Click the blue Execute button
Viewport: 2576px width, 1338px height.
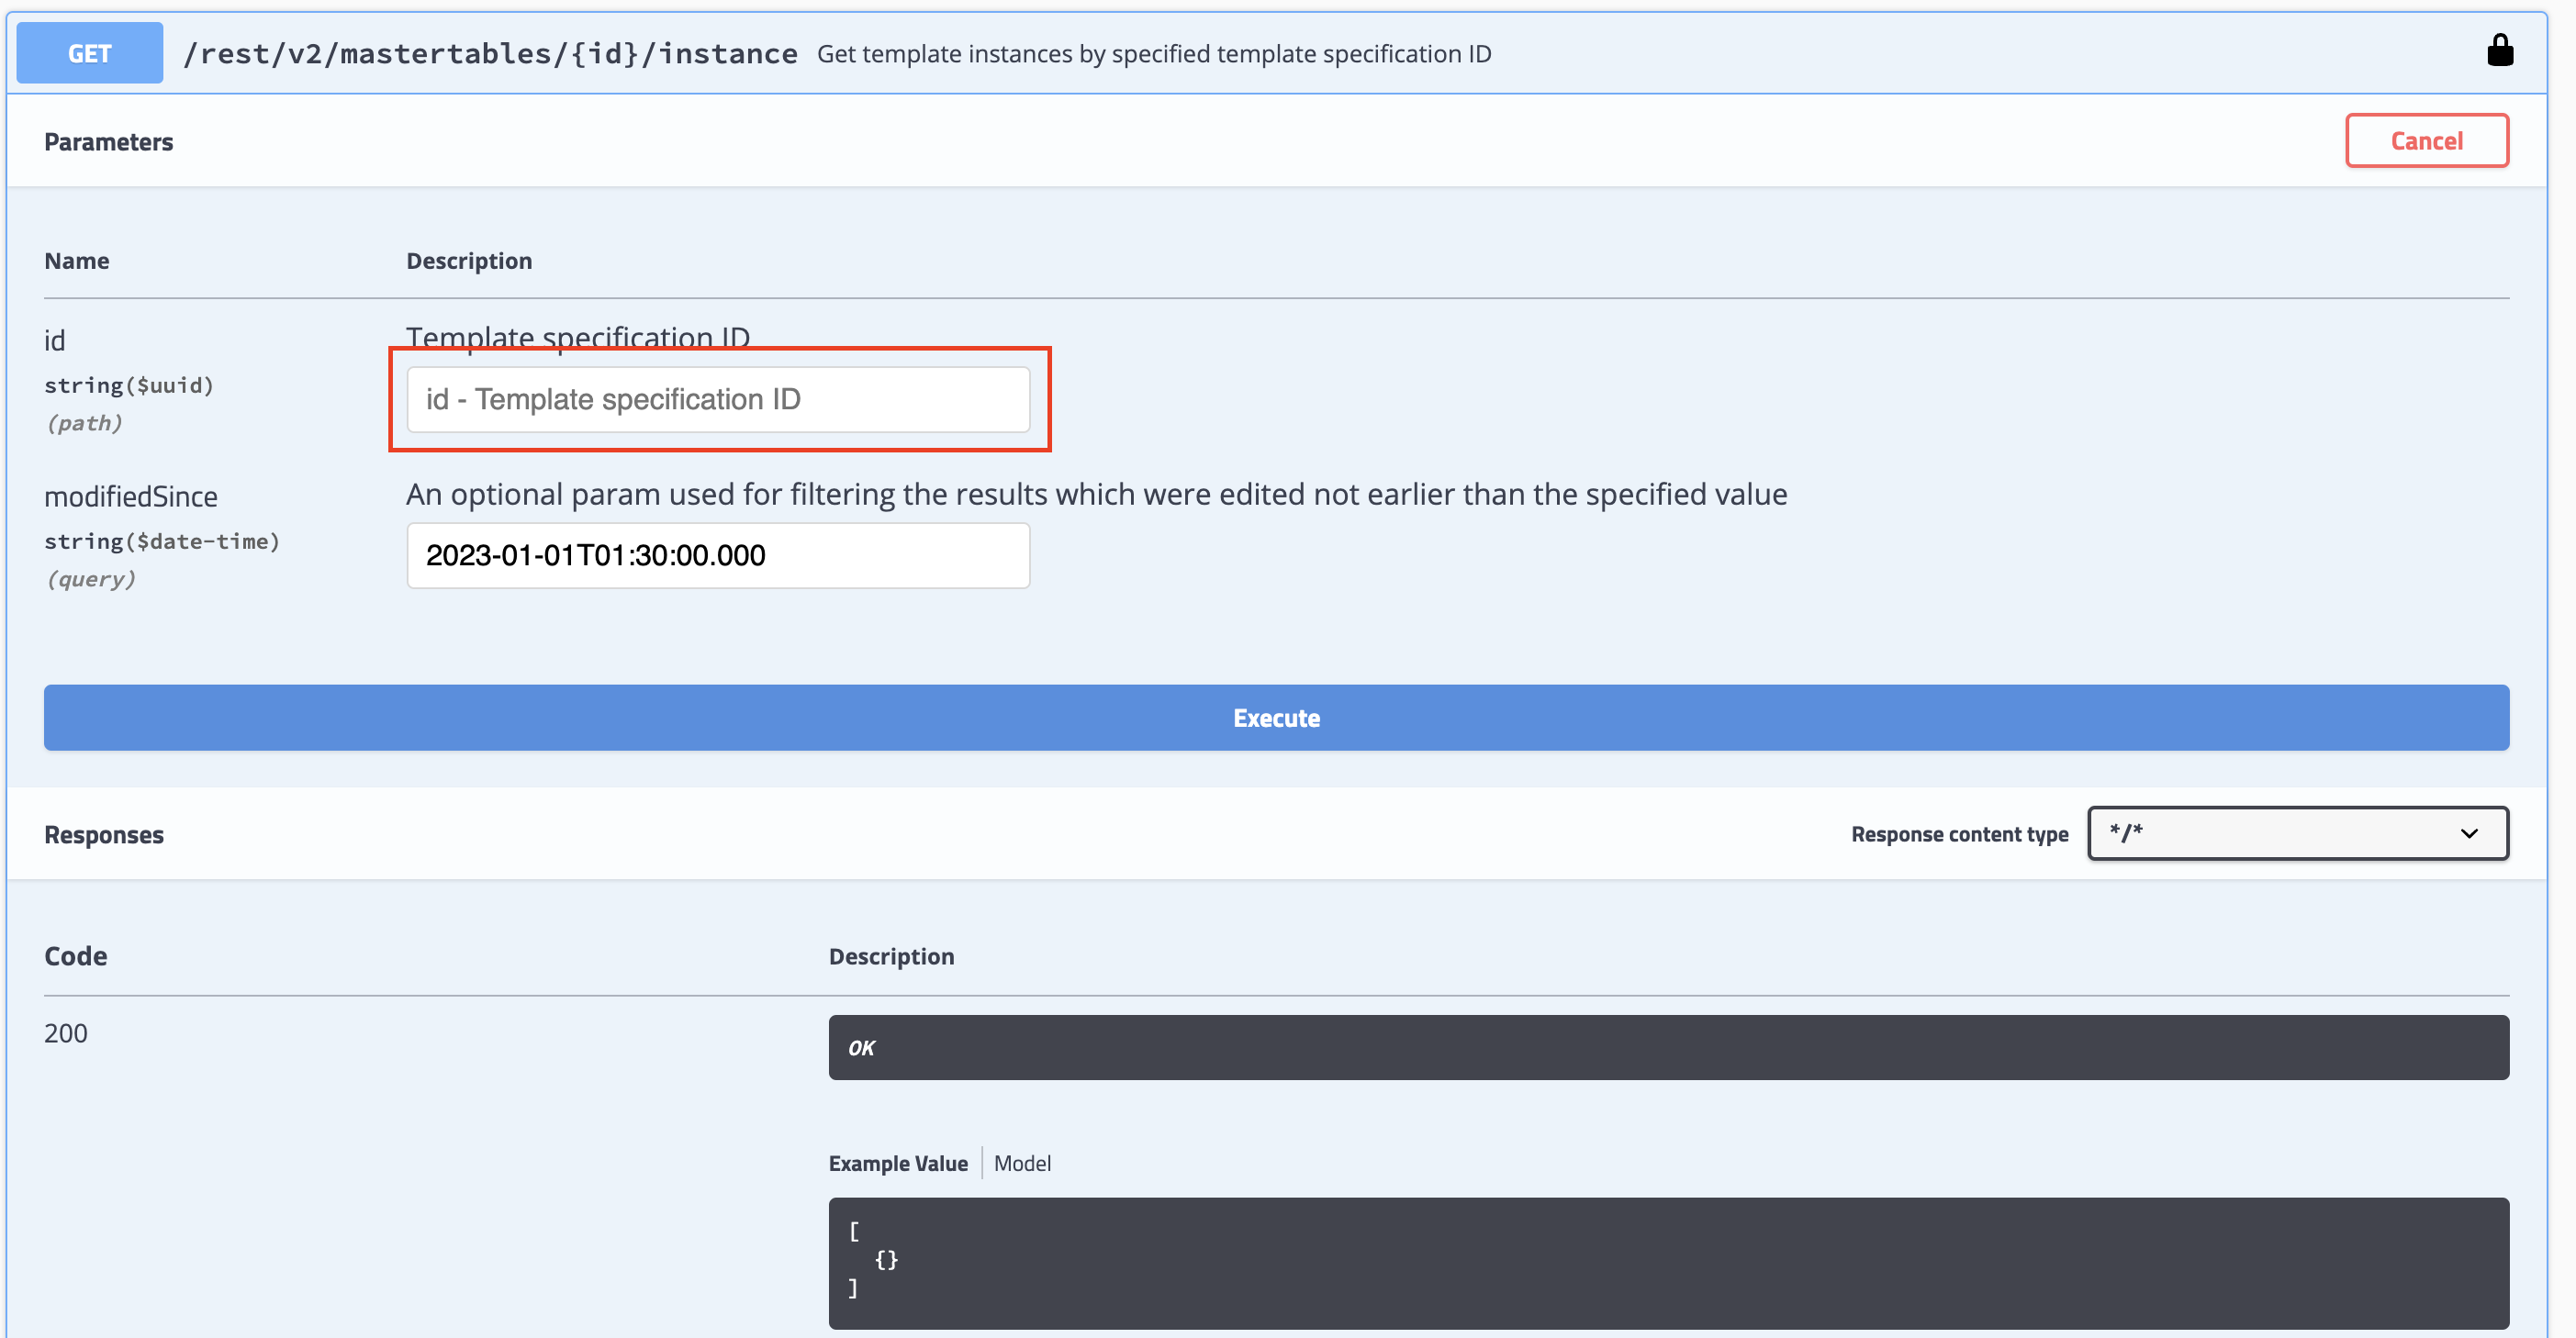click(x=1276, y=718)
